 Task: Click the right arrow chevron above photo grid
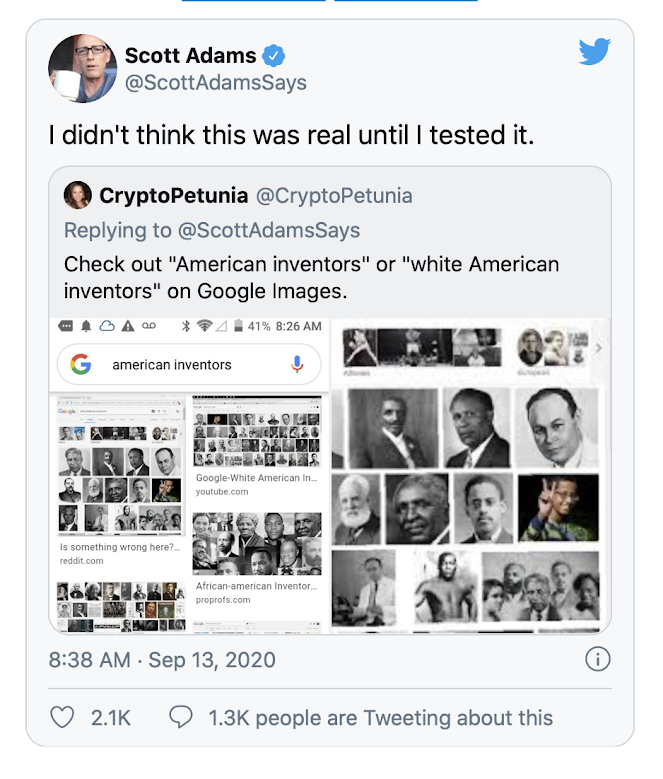[x=599, y=348]
